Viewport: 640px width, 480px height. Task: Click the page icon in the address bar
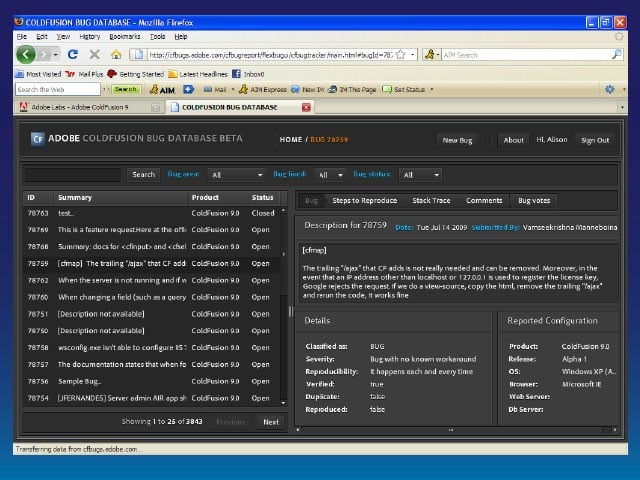(x=138, y=54)
